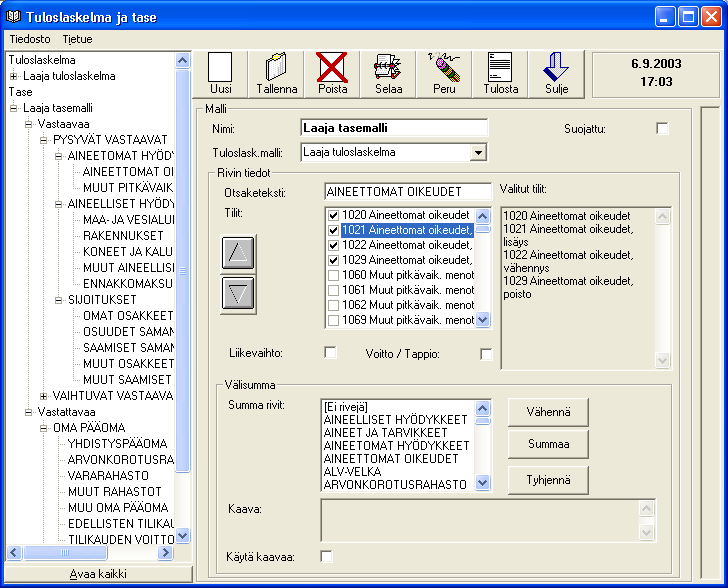Enable the Liikevaihto checkbox
The image size is (728, 588).
[330, 353]
